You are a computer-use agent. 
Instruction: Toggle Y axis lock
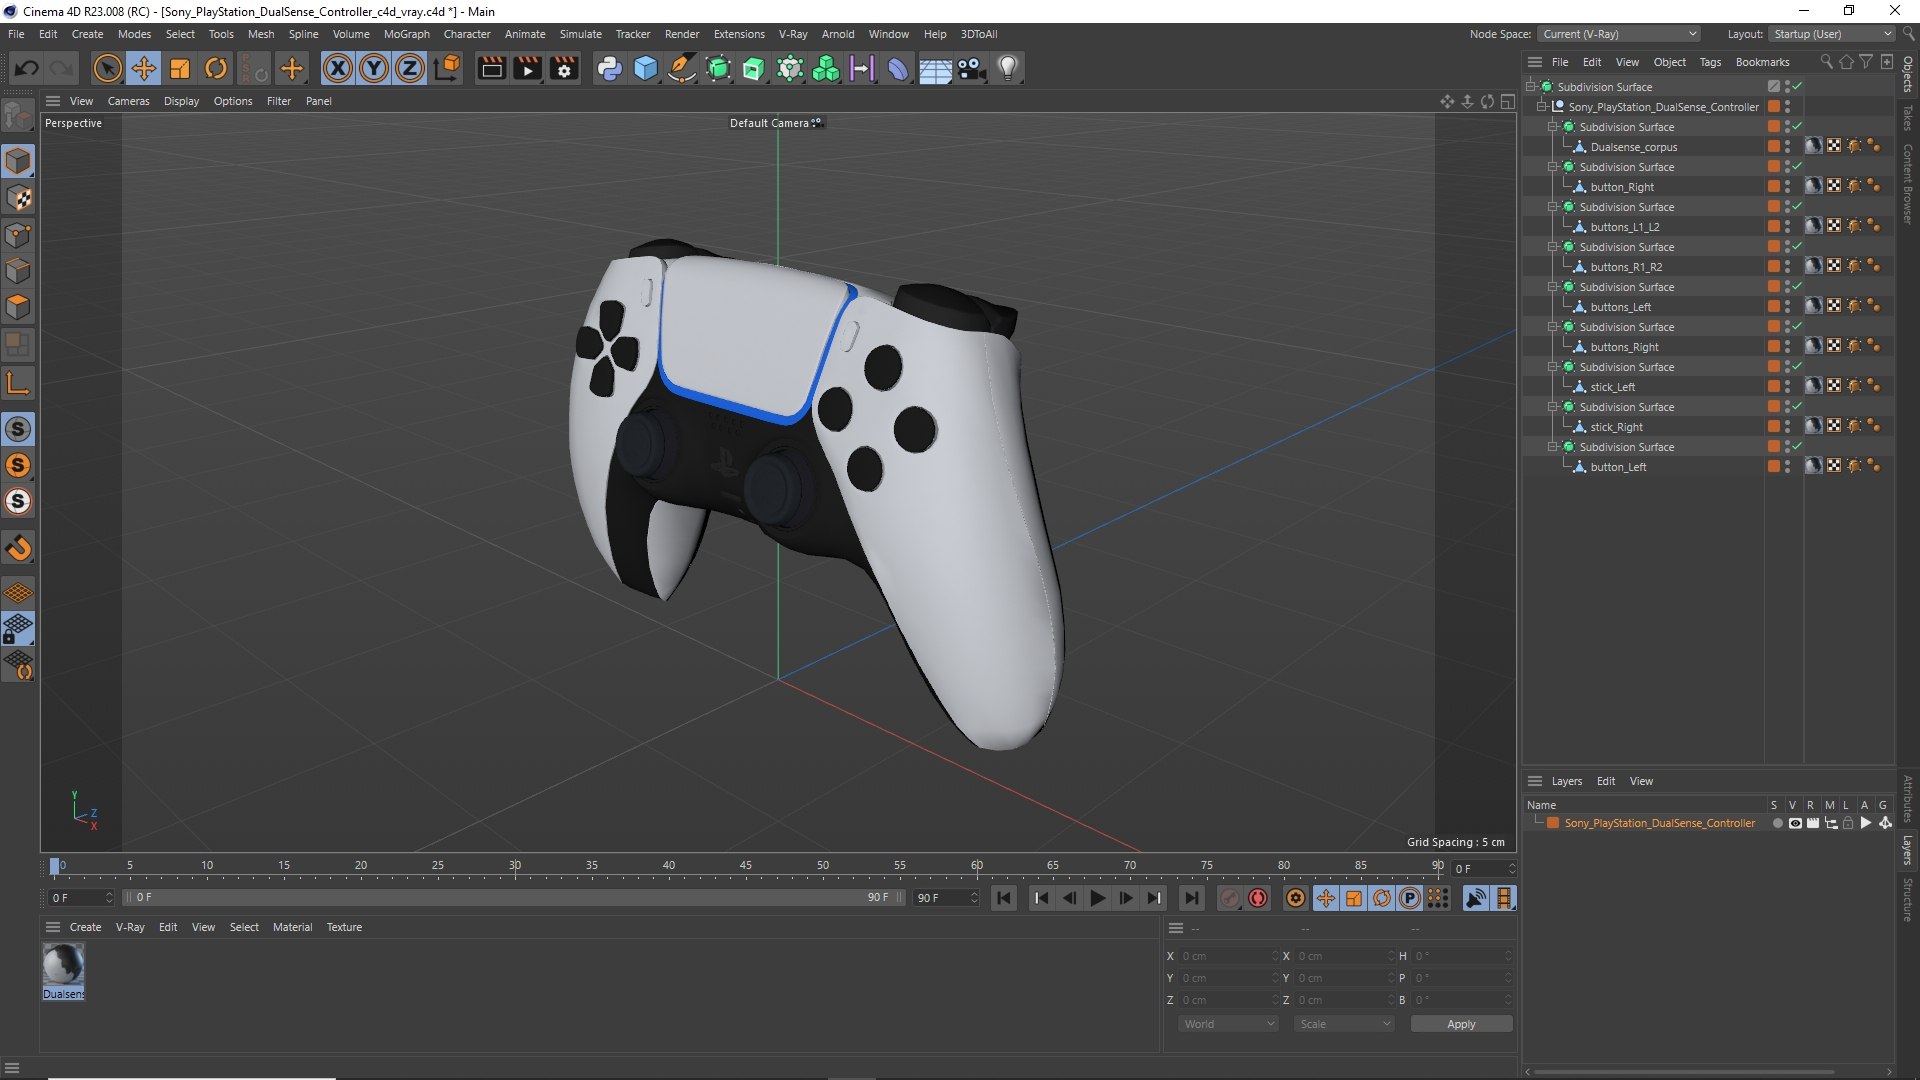click(x=374, y=68)
